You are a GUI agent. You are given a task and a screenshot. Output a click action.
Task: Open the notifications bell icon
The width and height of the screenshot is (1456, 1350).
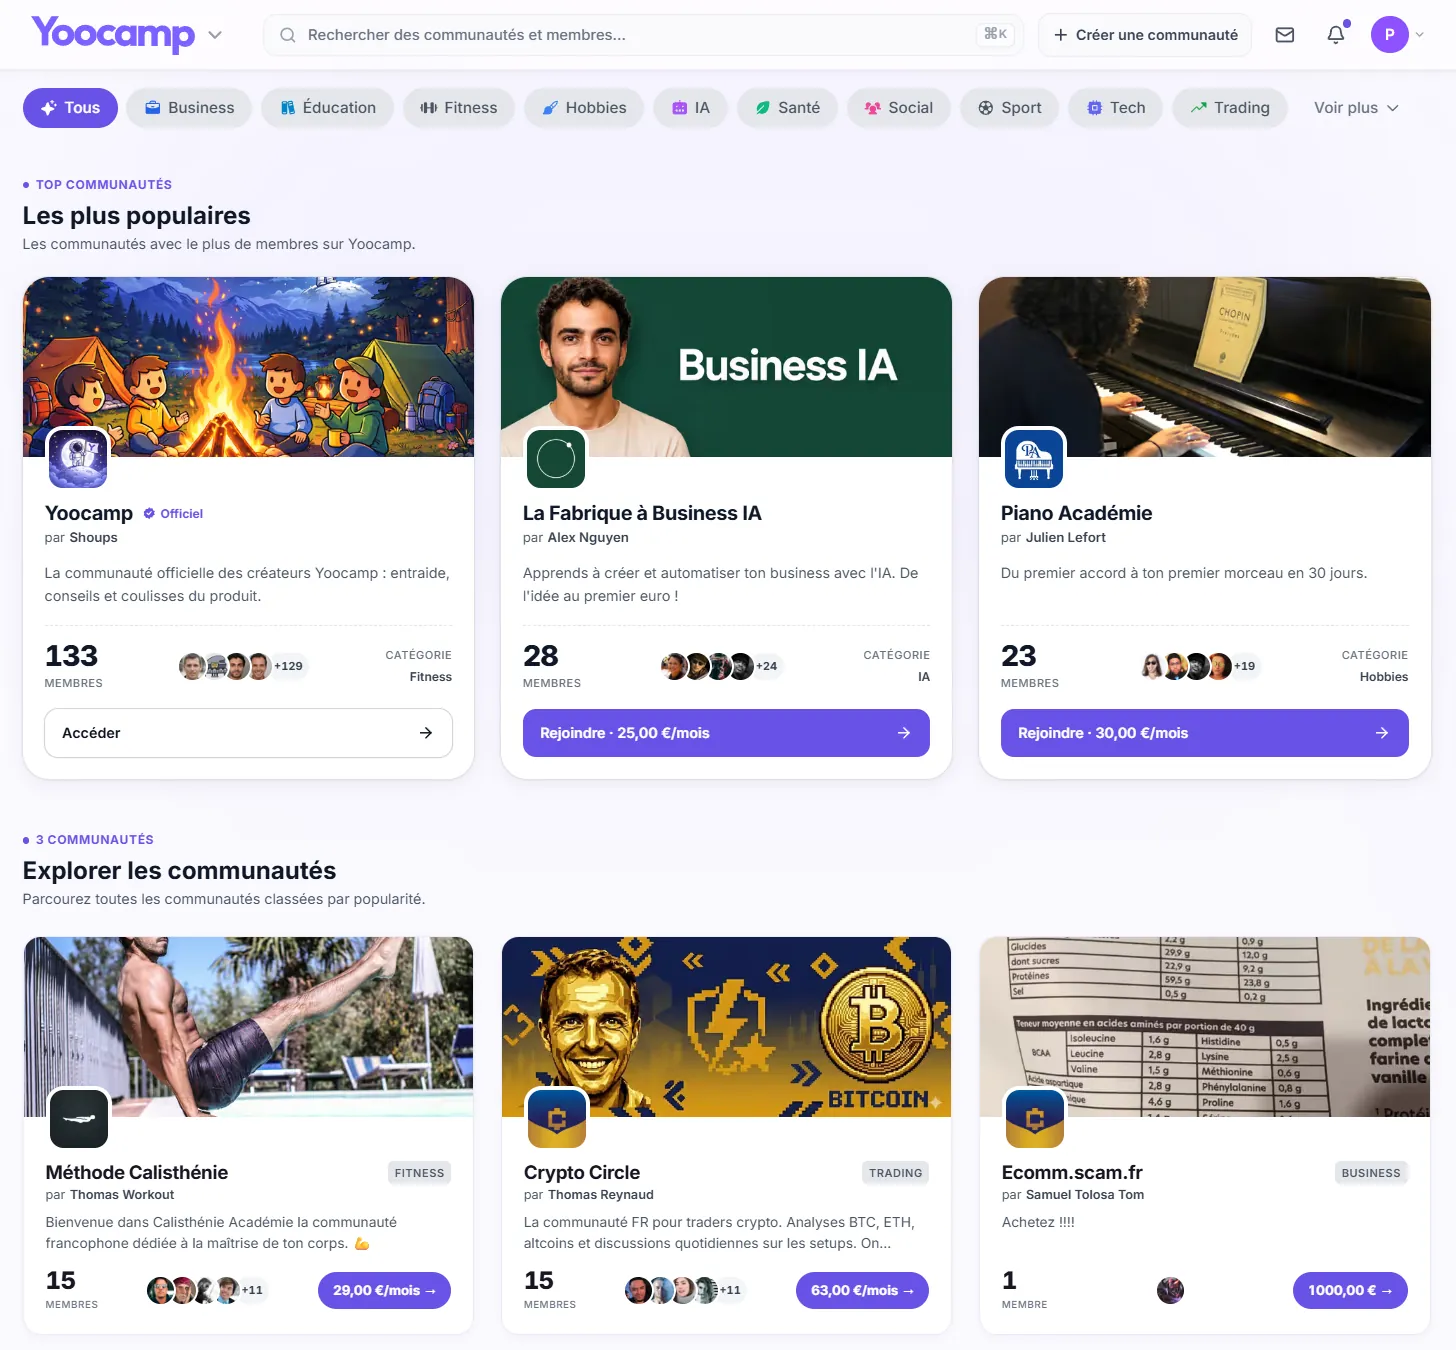[1336, 35]
